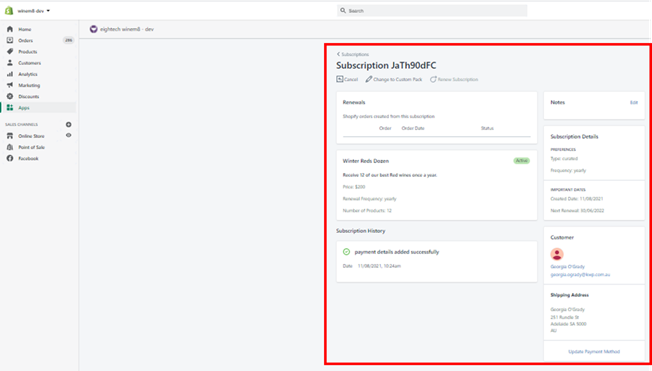This screenshot has width=652, height=371.
Task: Click the Apps grid icon
Action: coord(10,108)
